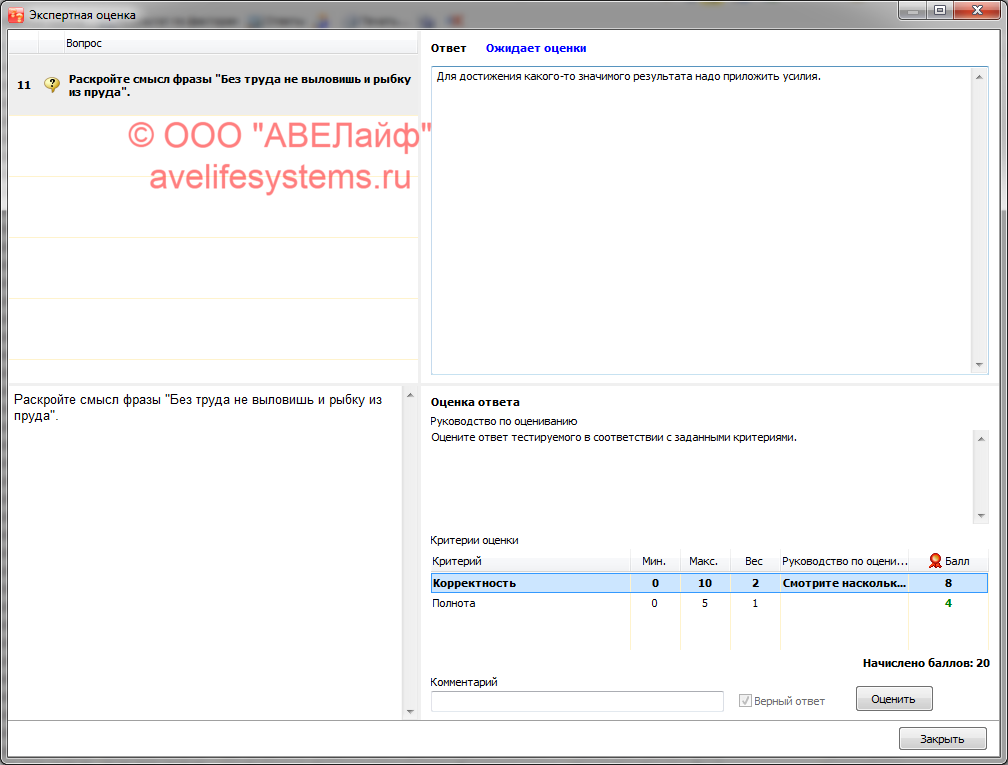This screenshot has height=765, width=1008.
Task: Click the medal icon in the Балл header
Action: 935,561
